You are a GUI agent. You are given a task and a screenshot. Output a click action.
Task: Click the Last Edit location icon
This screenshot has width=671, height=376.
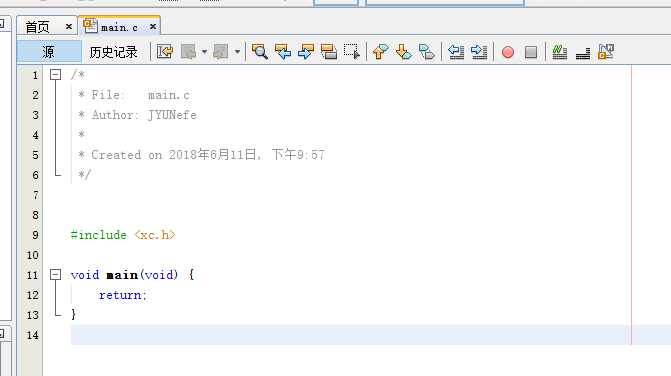click(x=165, y=52)
